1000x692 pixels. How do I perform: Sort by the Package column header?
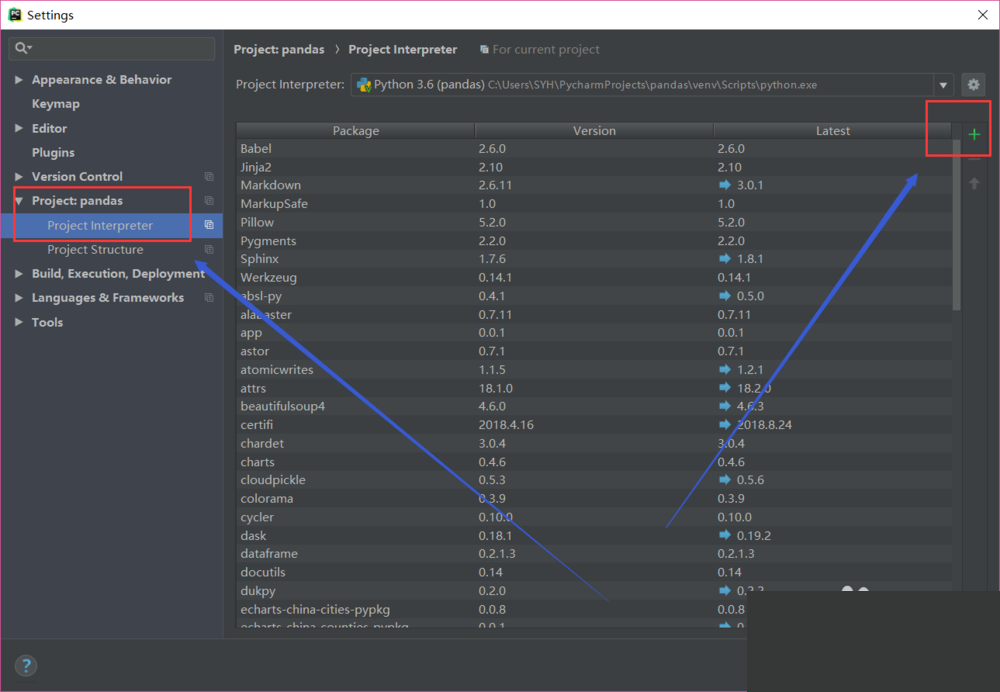click(x=355, y=131)
